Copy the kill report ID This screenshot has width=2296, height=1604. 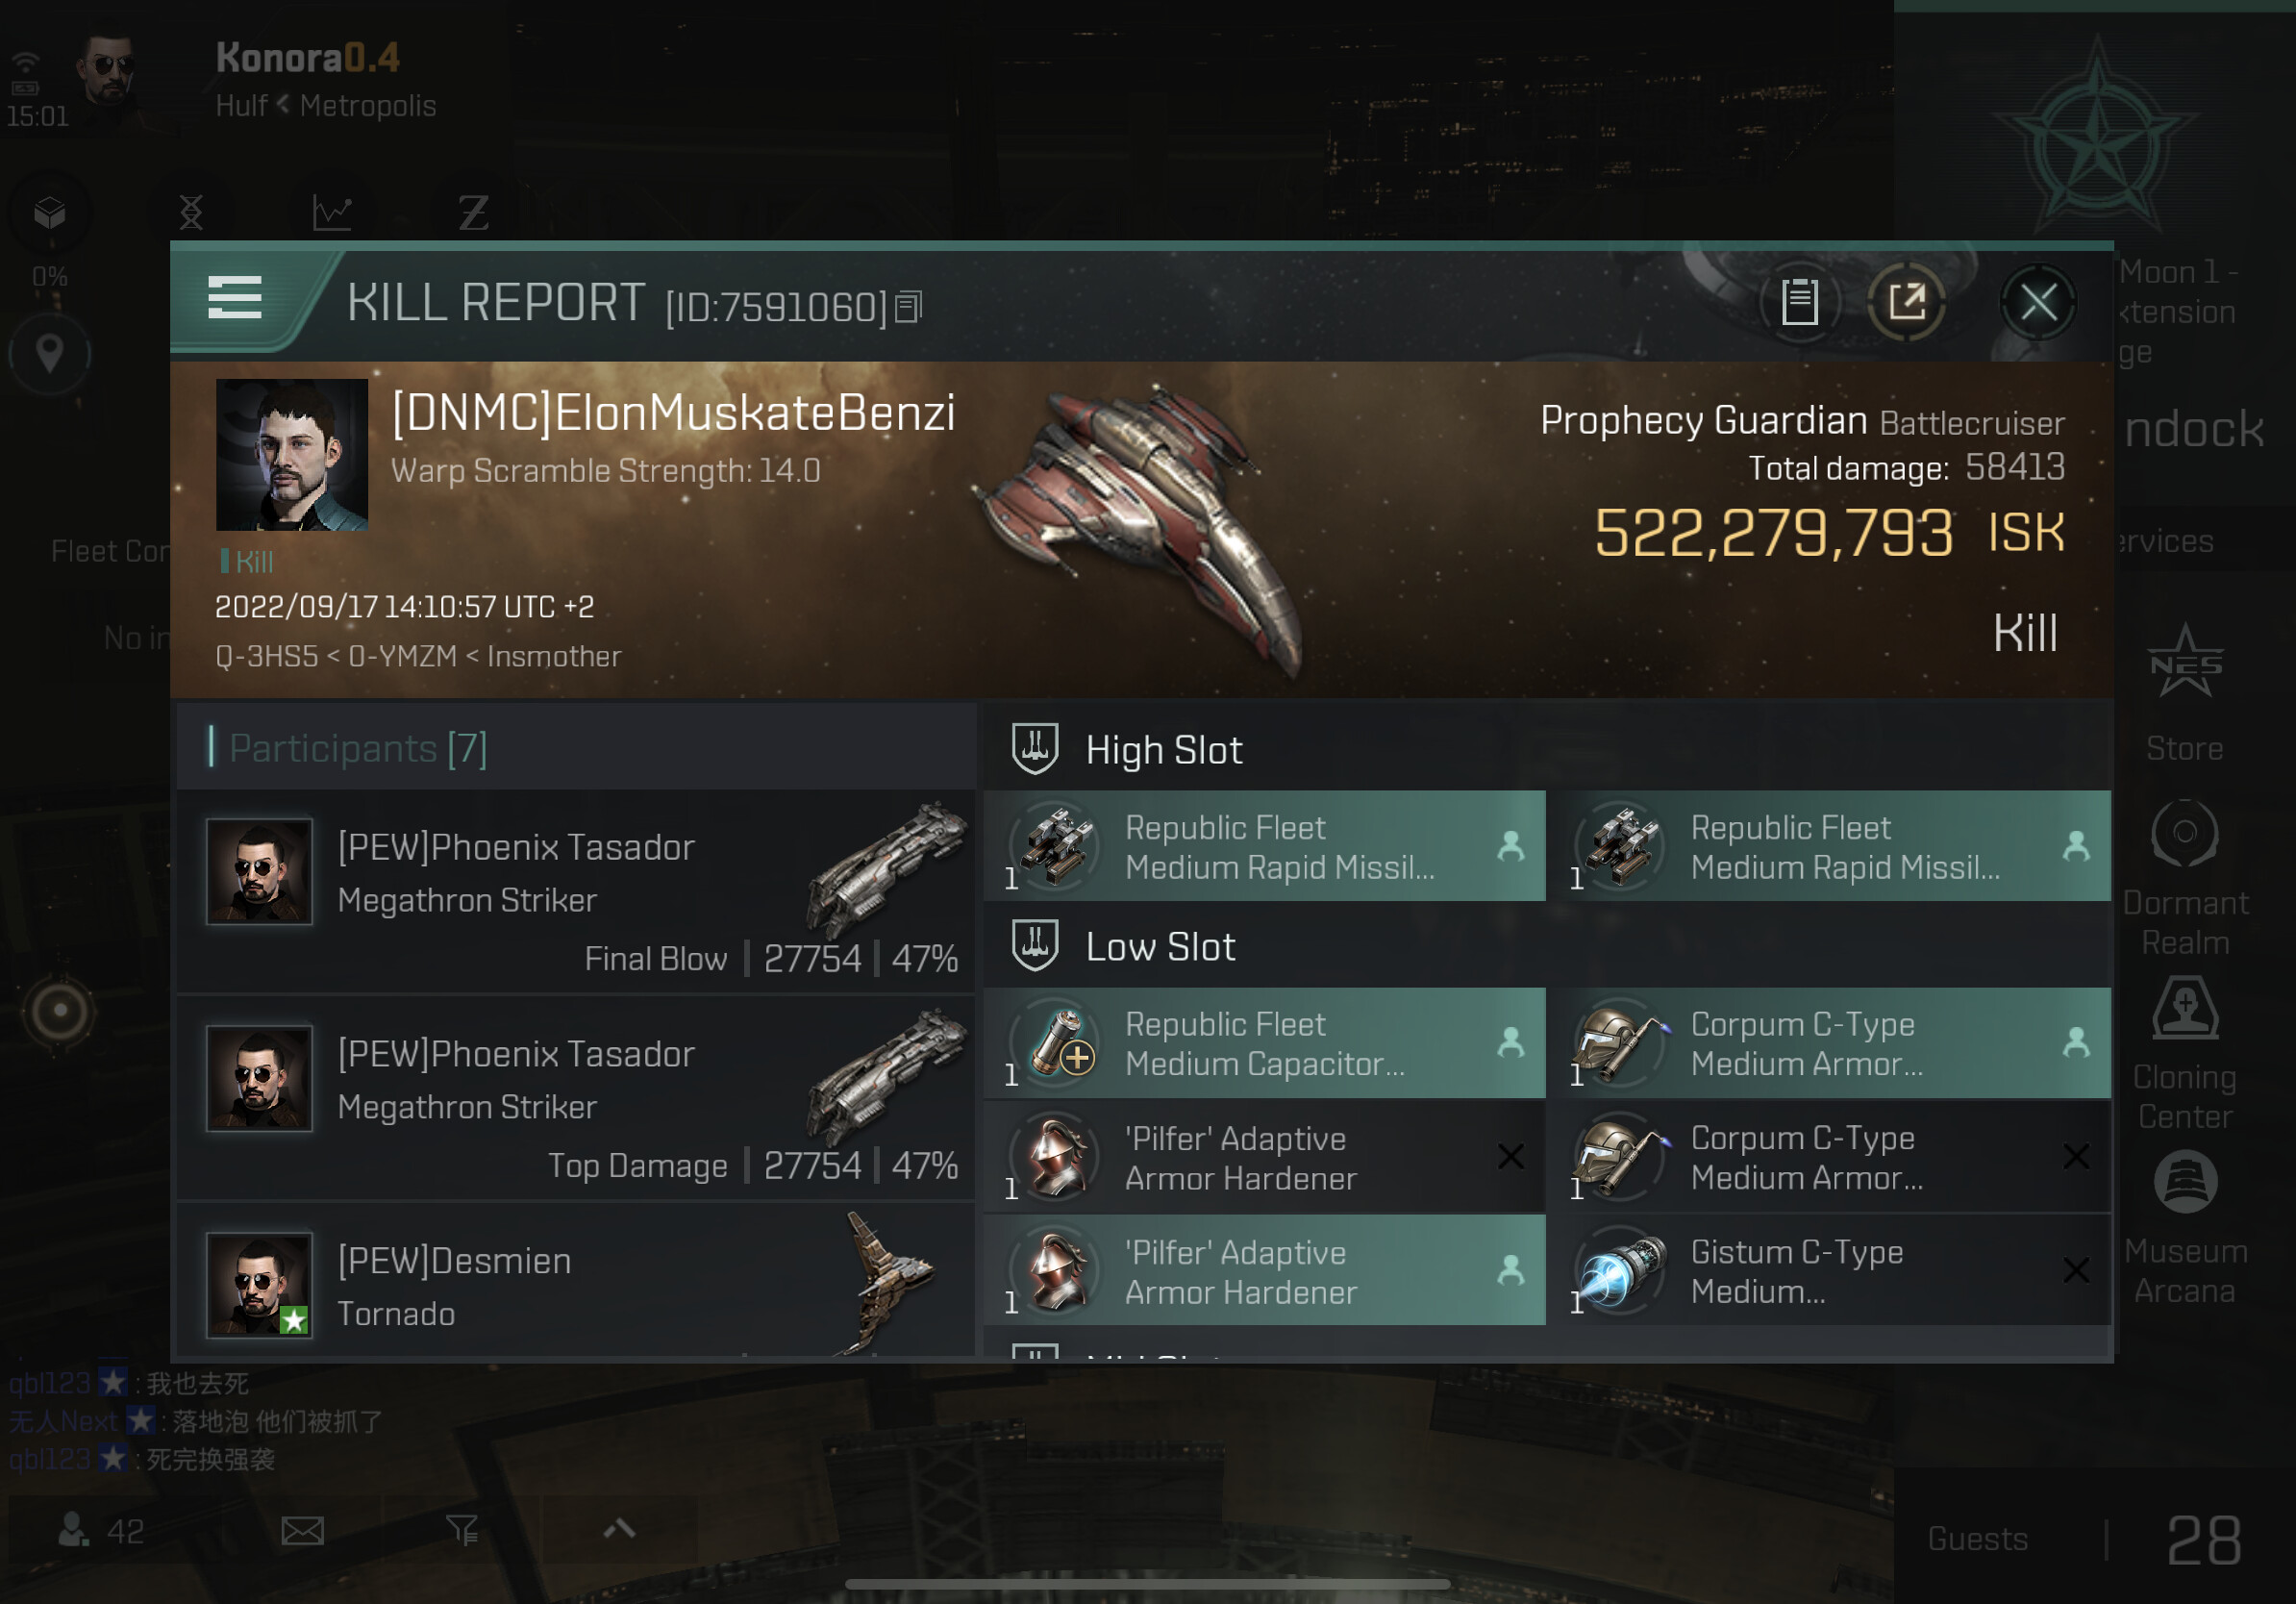point(908,307)
